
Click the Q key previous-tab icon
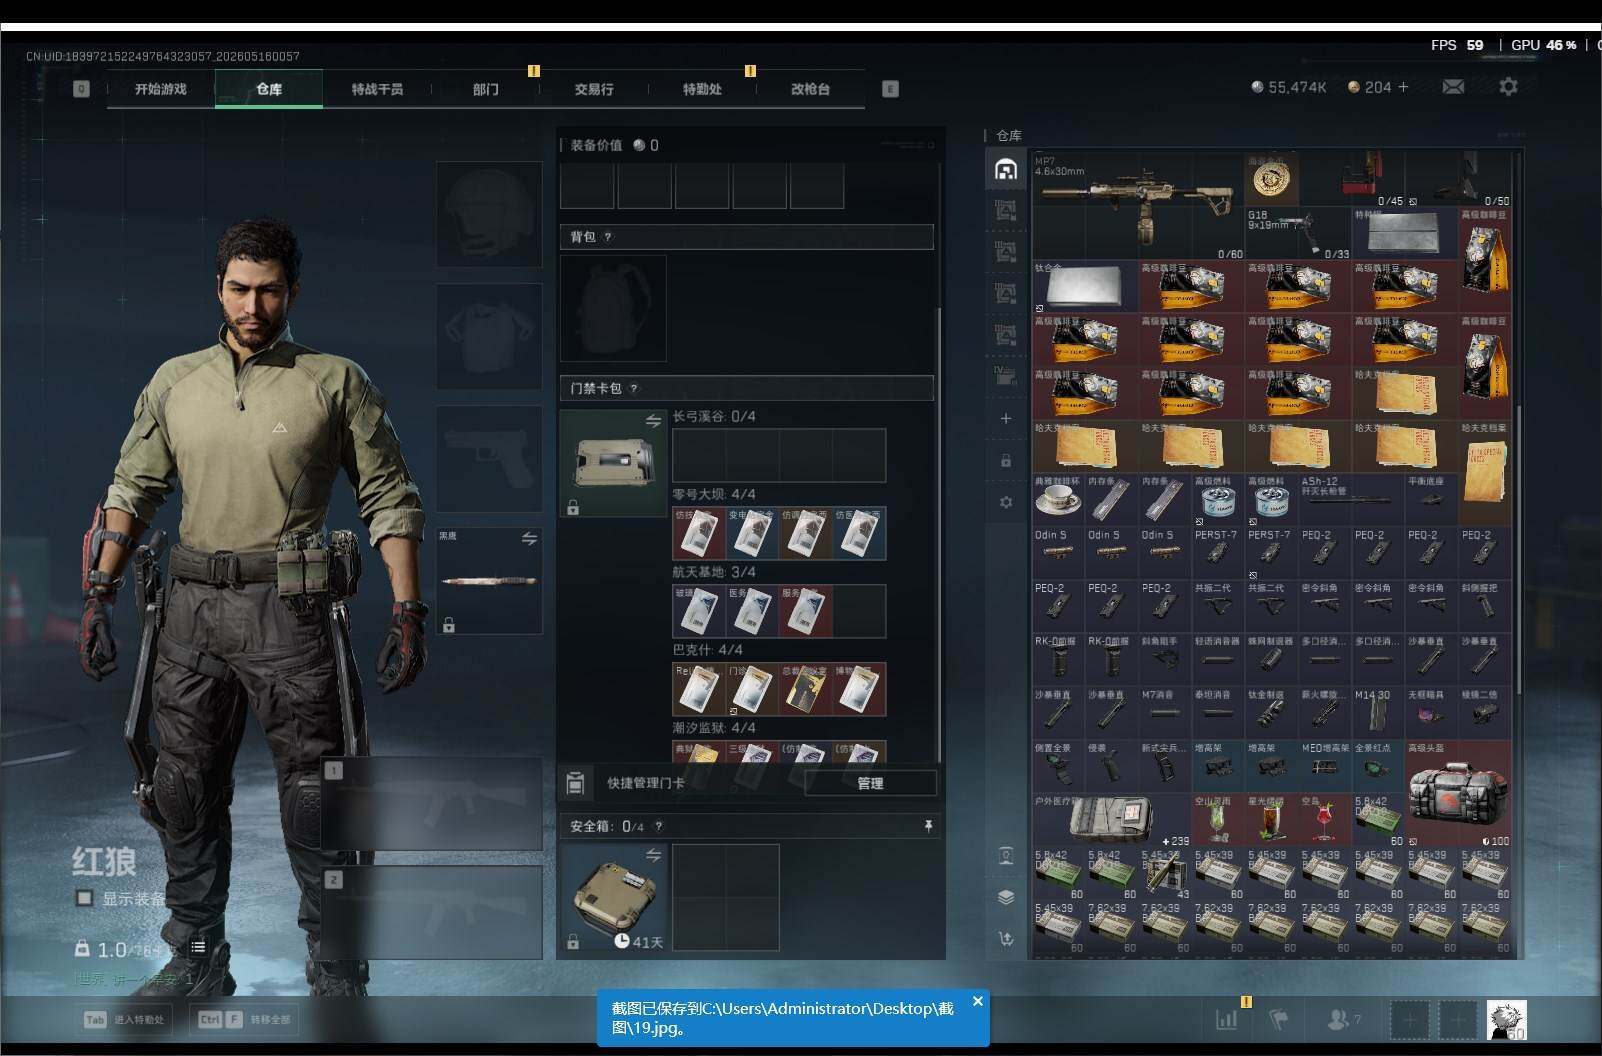81,89
